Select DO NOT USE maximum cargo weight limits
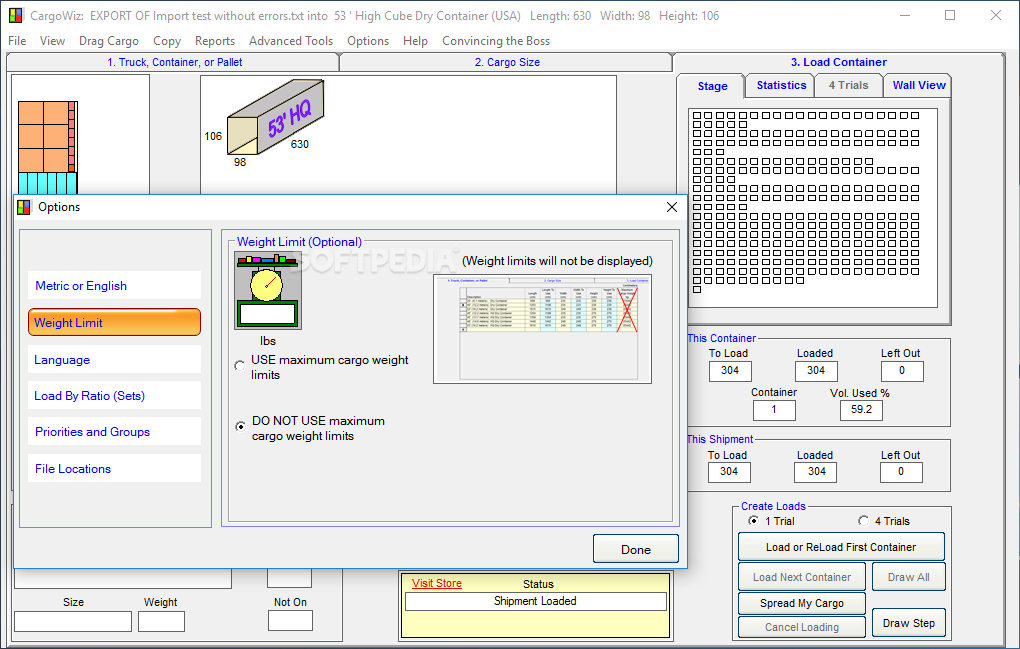The height and width of the screenshot is (649, 1020). coord(241,427)
